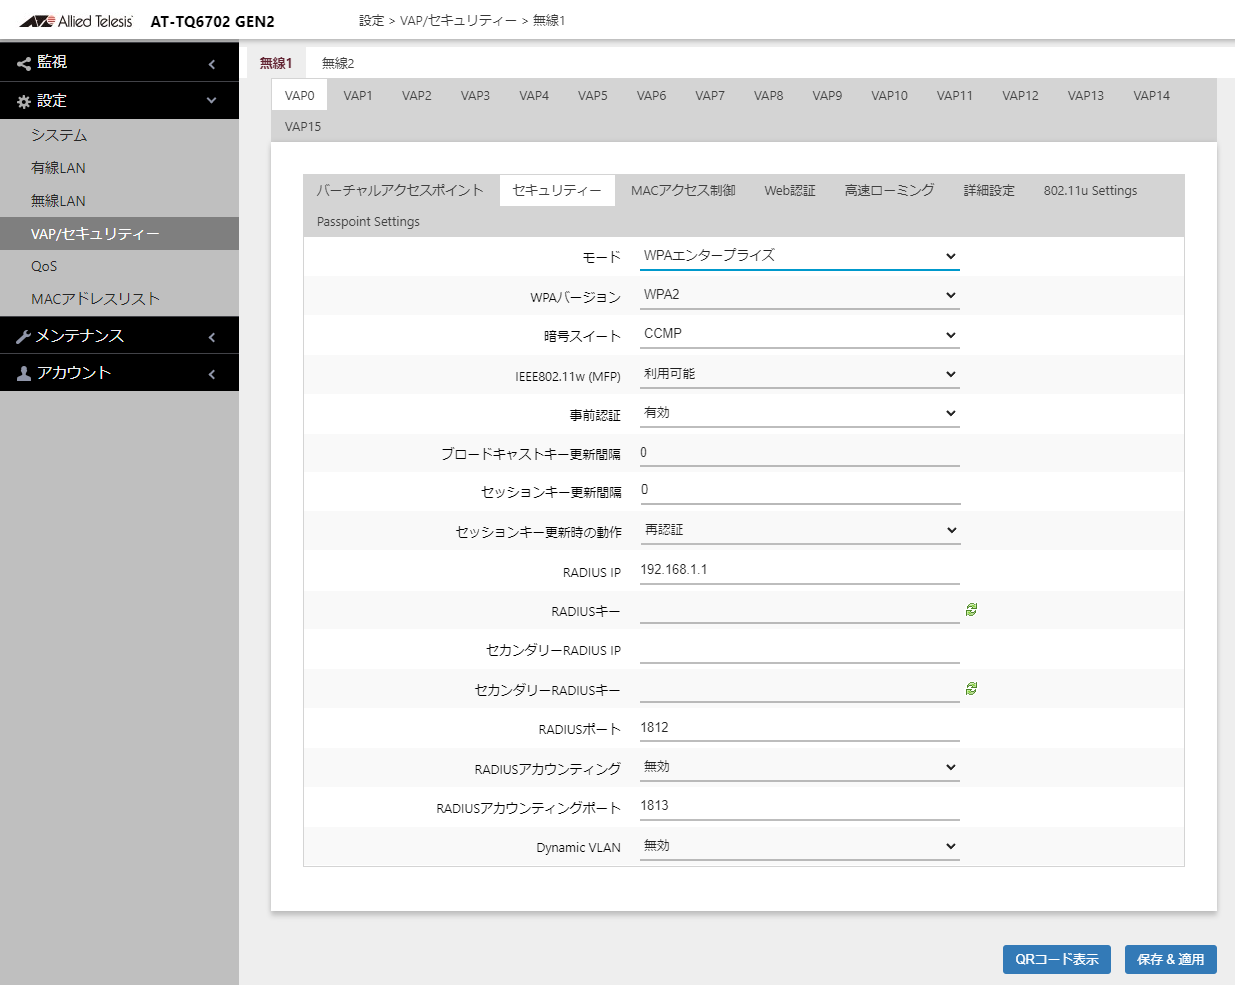Open the IEEE802.11w (MFP) dropdown
Screen dimensions: 1235x985
(x=800, y=374)
